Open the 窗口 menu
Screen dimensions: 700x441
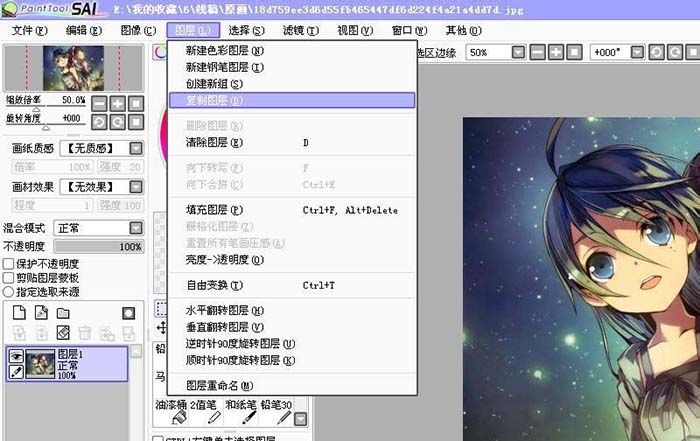tap(409, 30)
